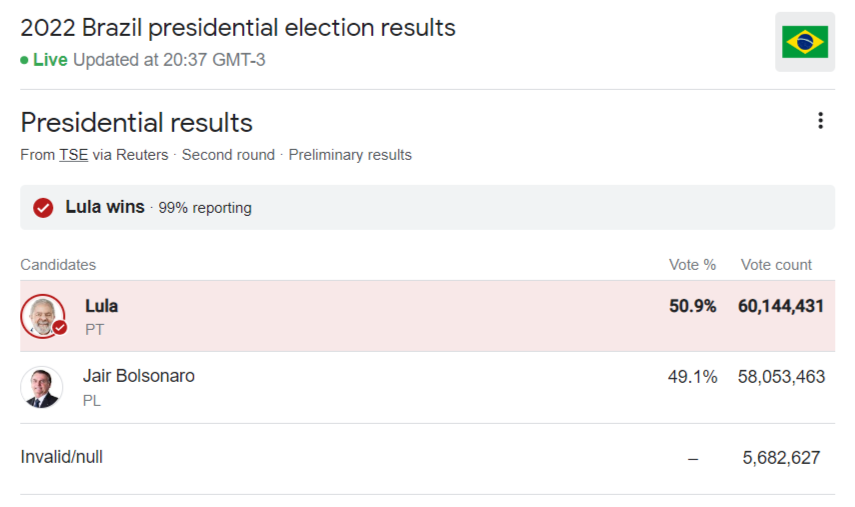Click the 2022 Brazil presidential election results title
The height and width of the screenshot is (507, 855).
[x=238, y=28]
